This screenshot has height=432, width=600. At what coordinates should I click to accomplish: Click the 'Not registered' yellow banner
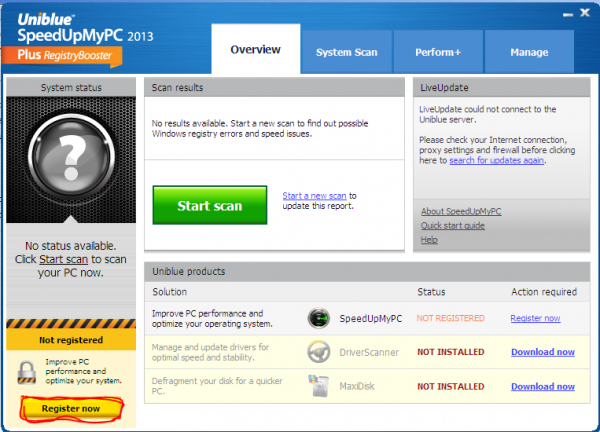point(71,340)
